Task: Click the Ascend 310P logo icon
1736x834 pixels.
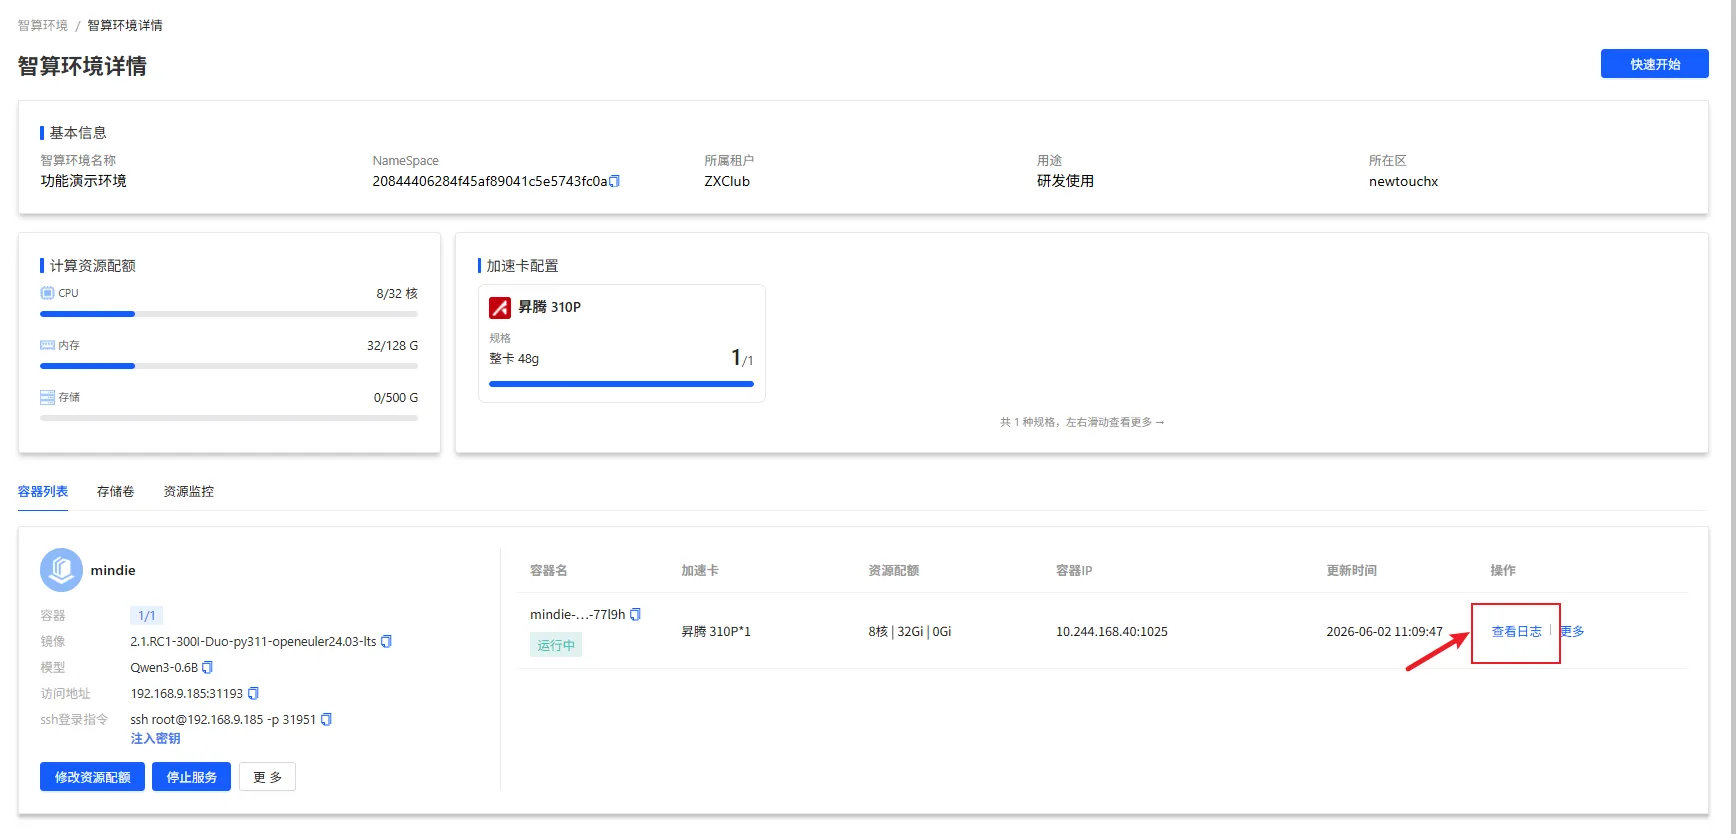Action: tap(500, 307)
